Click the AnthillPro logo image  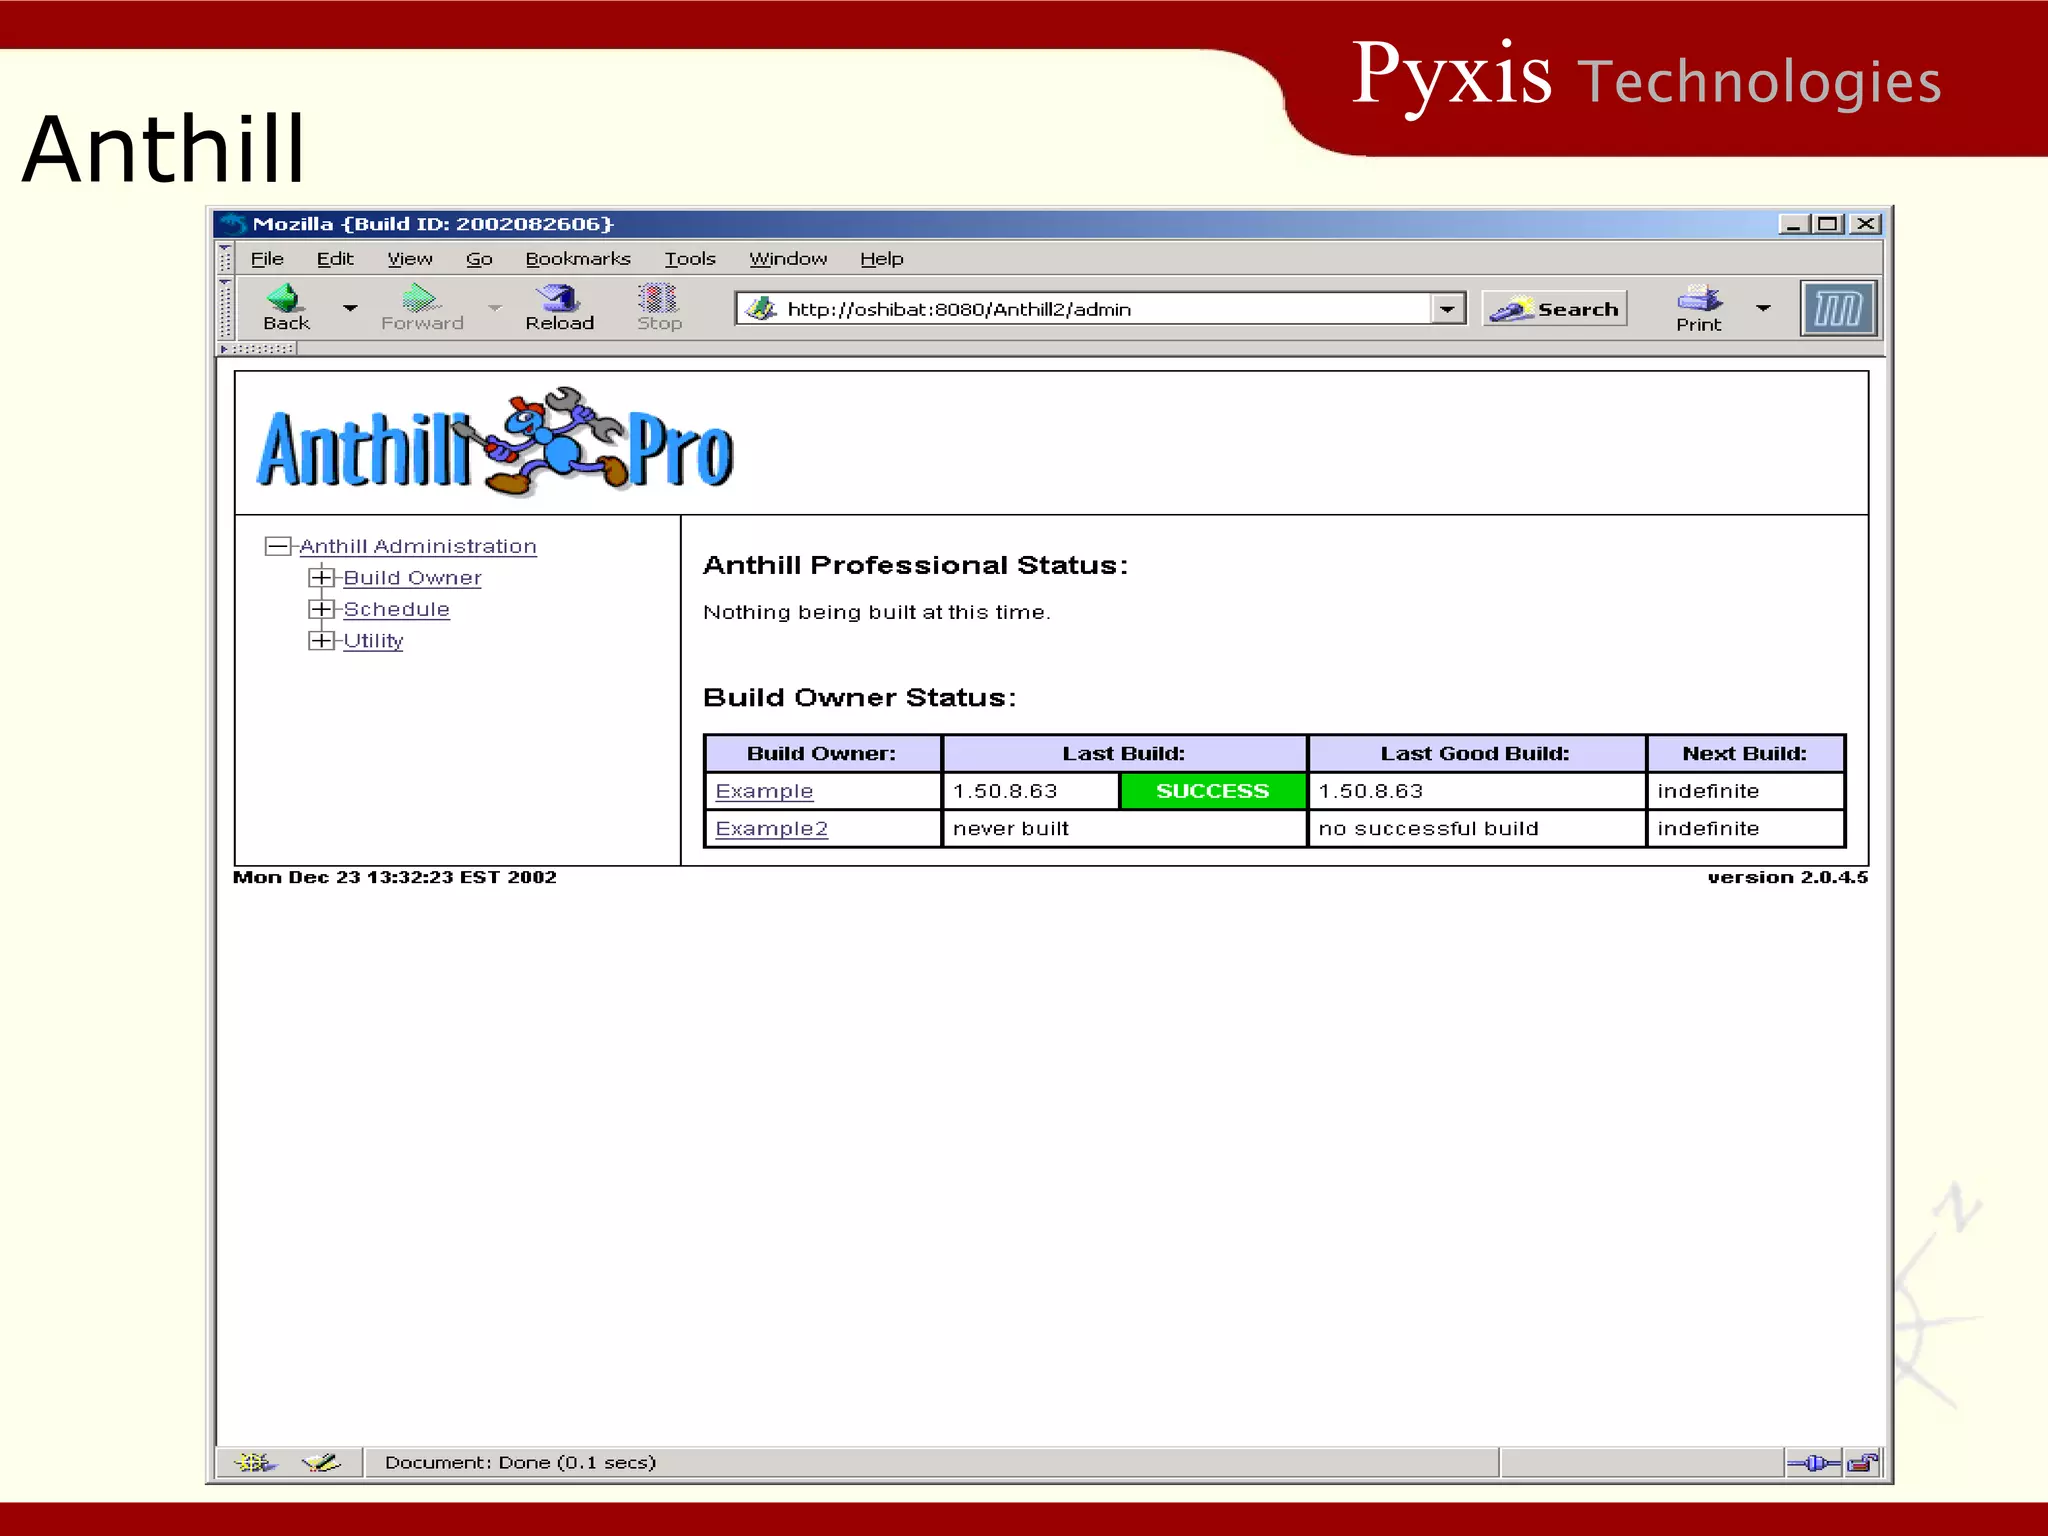tap(495, 443)
